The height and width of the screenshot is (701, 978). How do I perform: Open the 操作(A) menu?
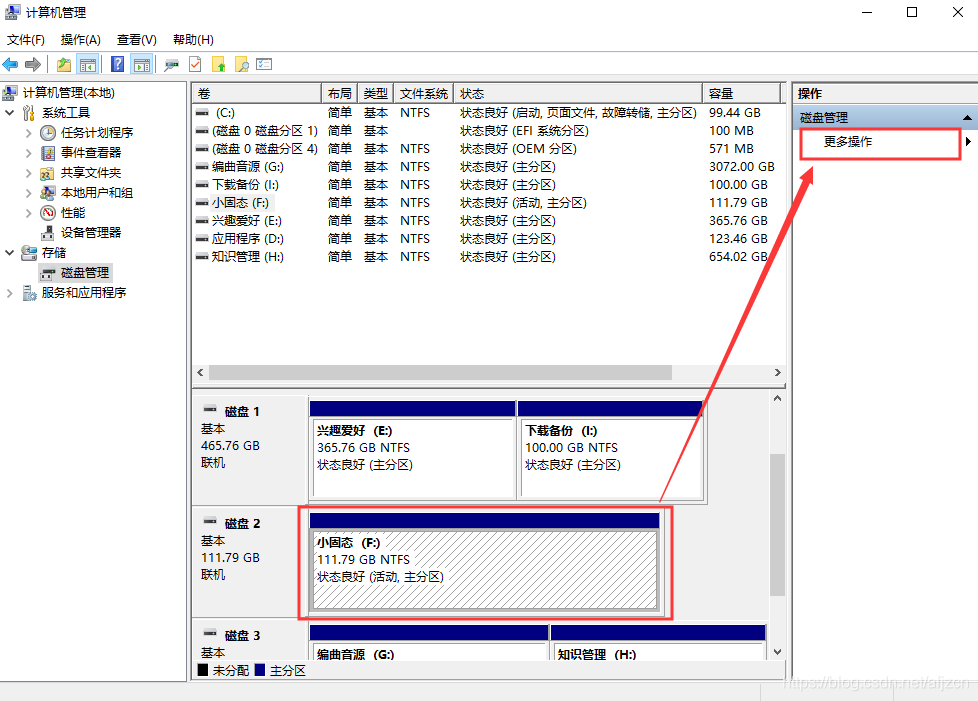(x=80, y=40)
